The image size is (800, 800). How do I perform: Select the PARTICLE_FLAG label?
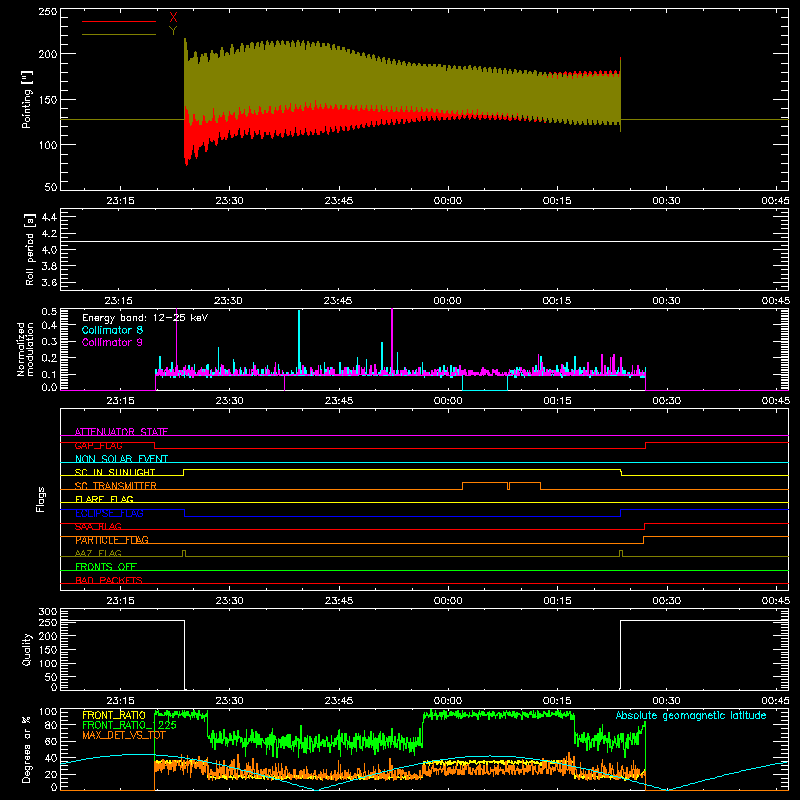click(112, 539)
